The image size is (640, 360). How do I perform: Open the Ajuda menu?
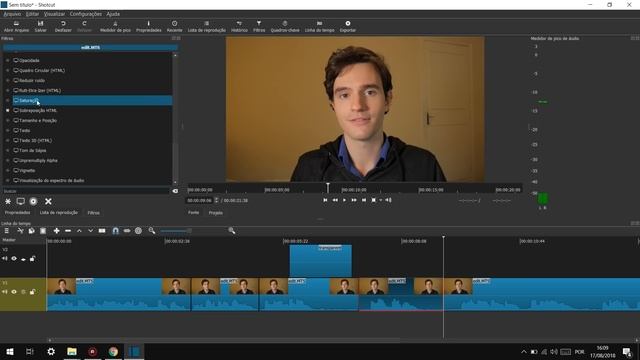coord(113,14)
